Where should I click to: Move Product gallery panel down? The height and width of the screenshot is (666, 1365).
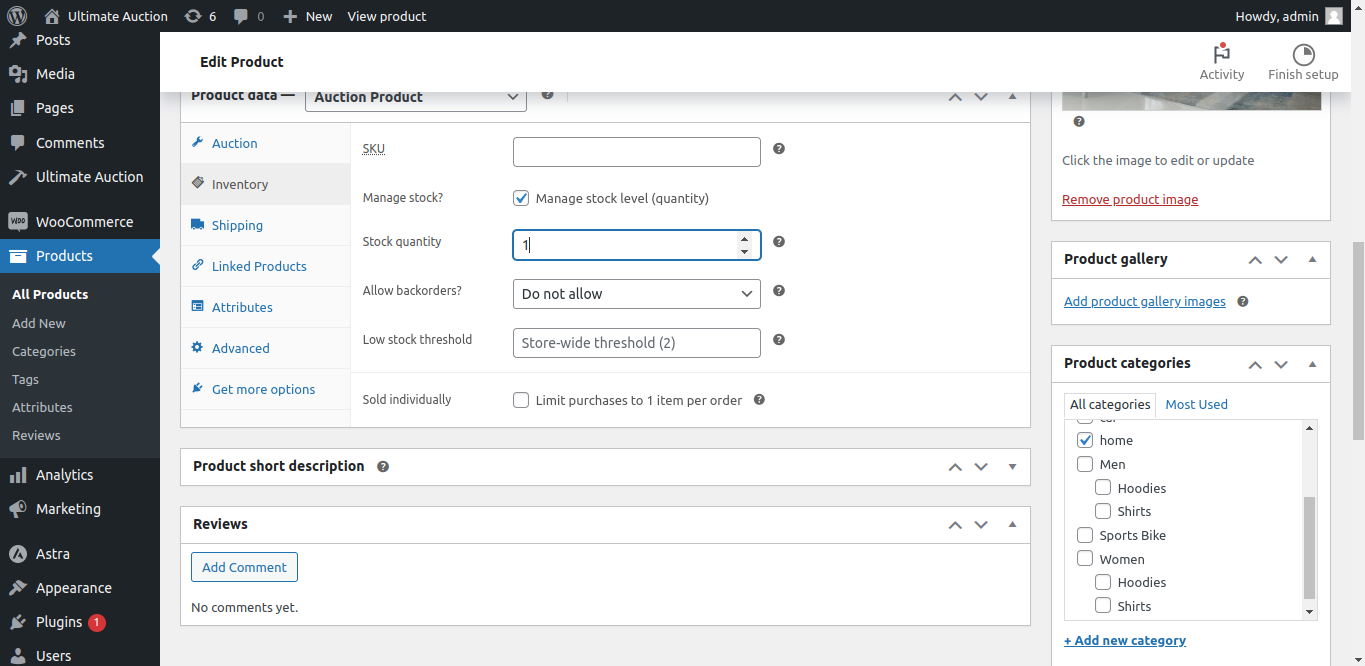coord(1281,260)
